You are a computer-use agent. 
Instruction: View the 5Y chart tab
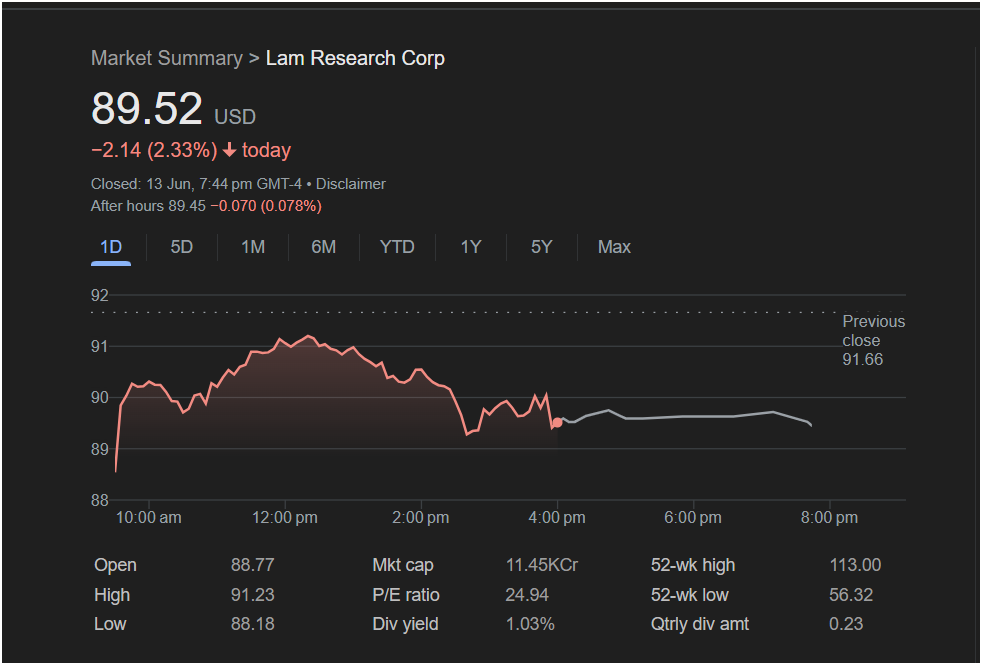542,247
